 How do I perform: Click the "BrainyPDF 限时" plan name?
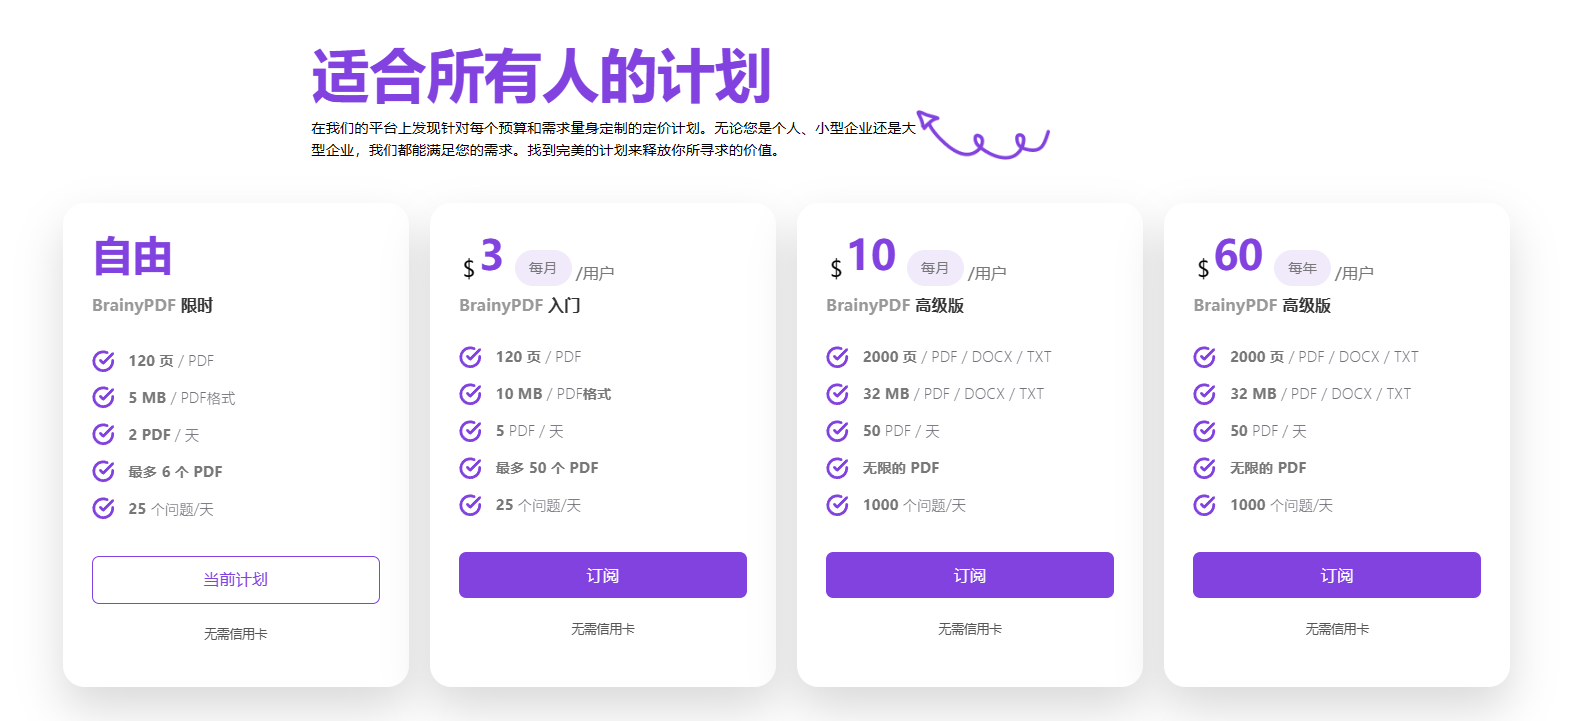pos(152,305)
